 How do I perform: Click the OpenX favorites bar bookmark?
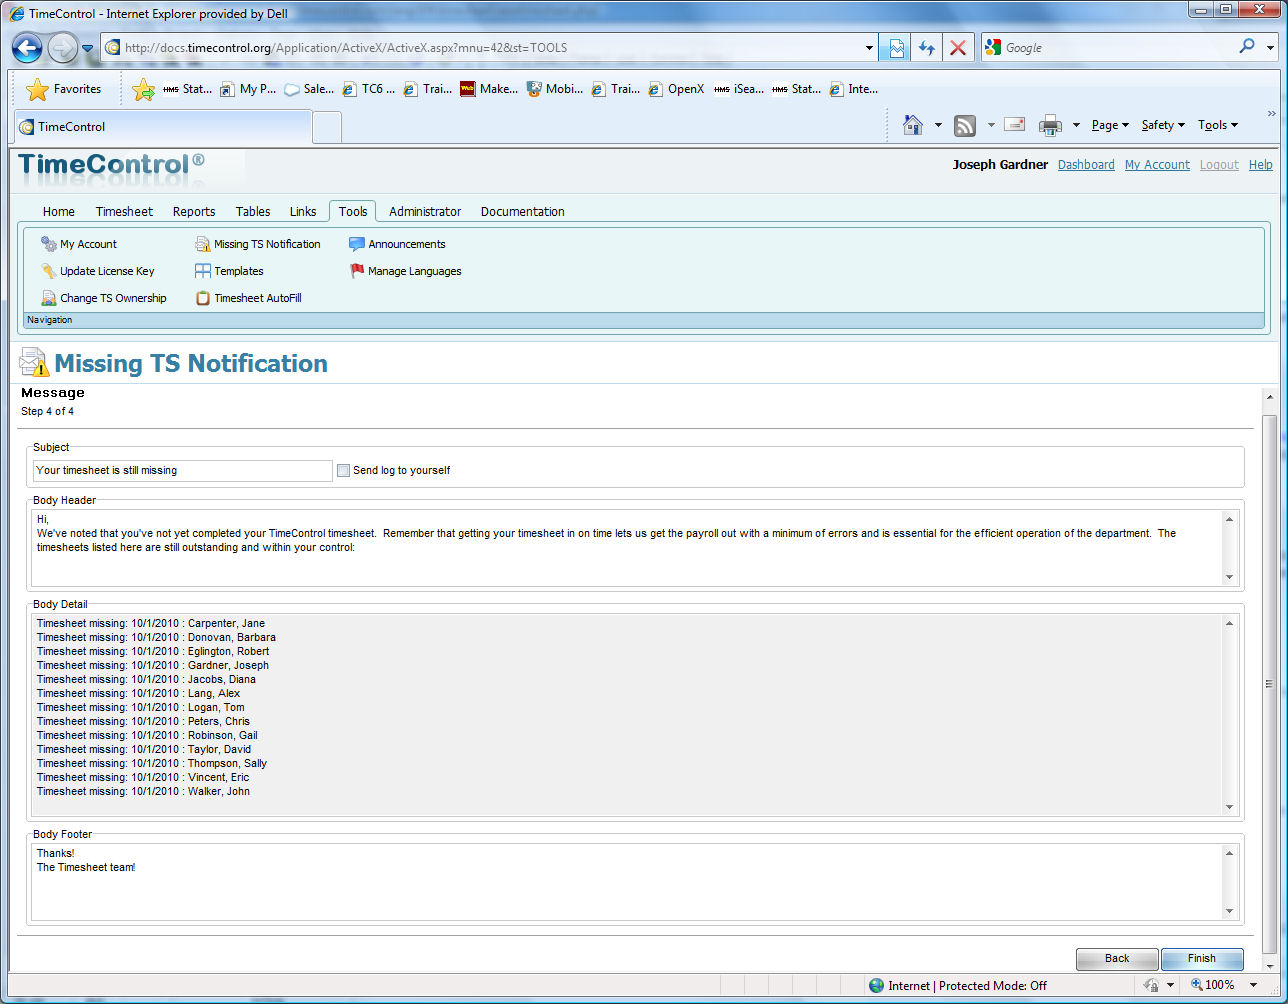click(x=676, y=89)
